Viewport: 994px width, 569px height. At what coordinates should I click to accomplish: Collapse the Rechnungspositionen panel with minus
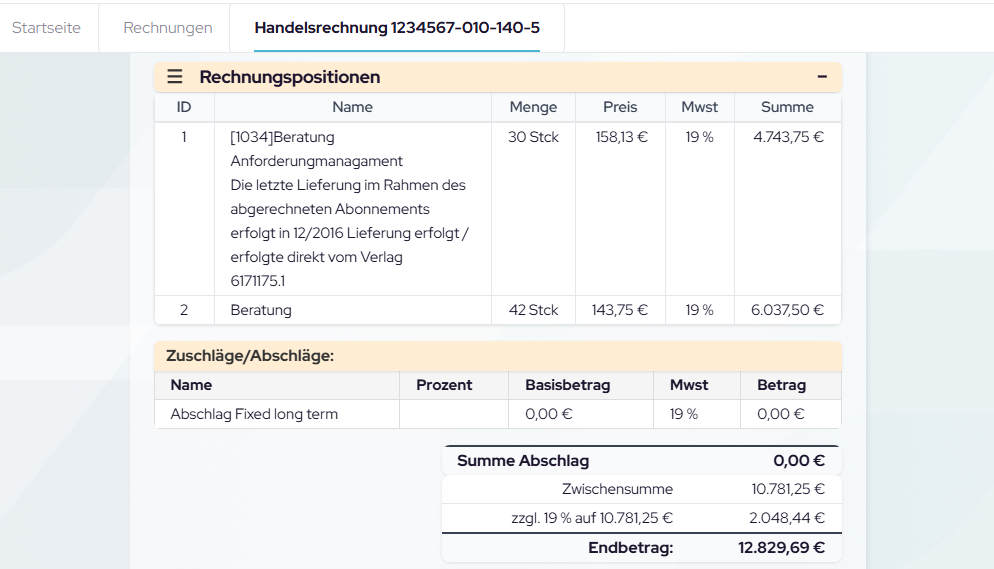[822, 77]
